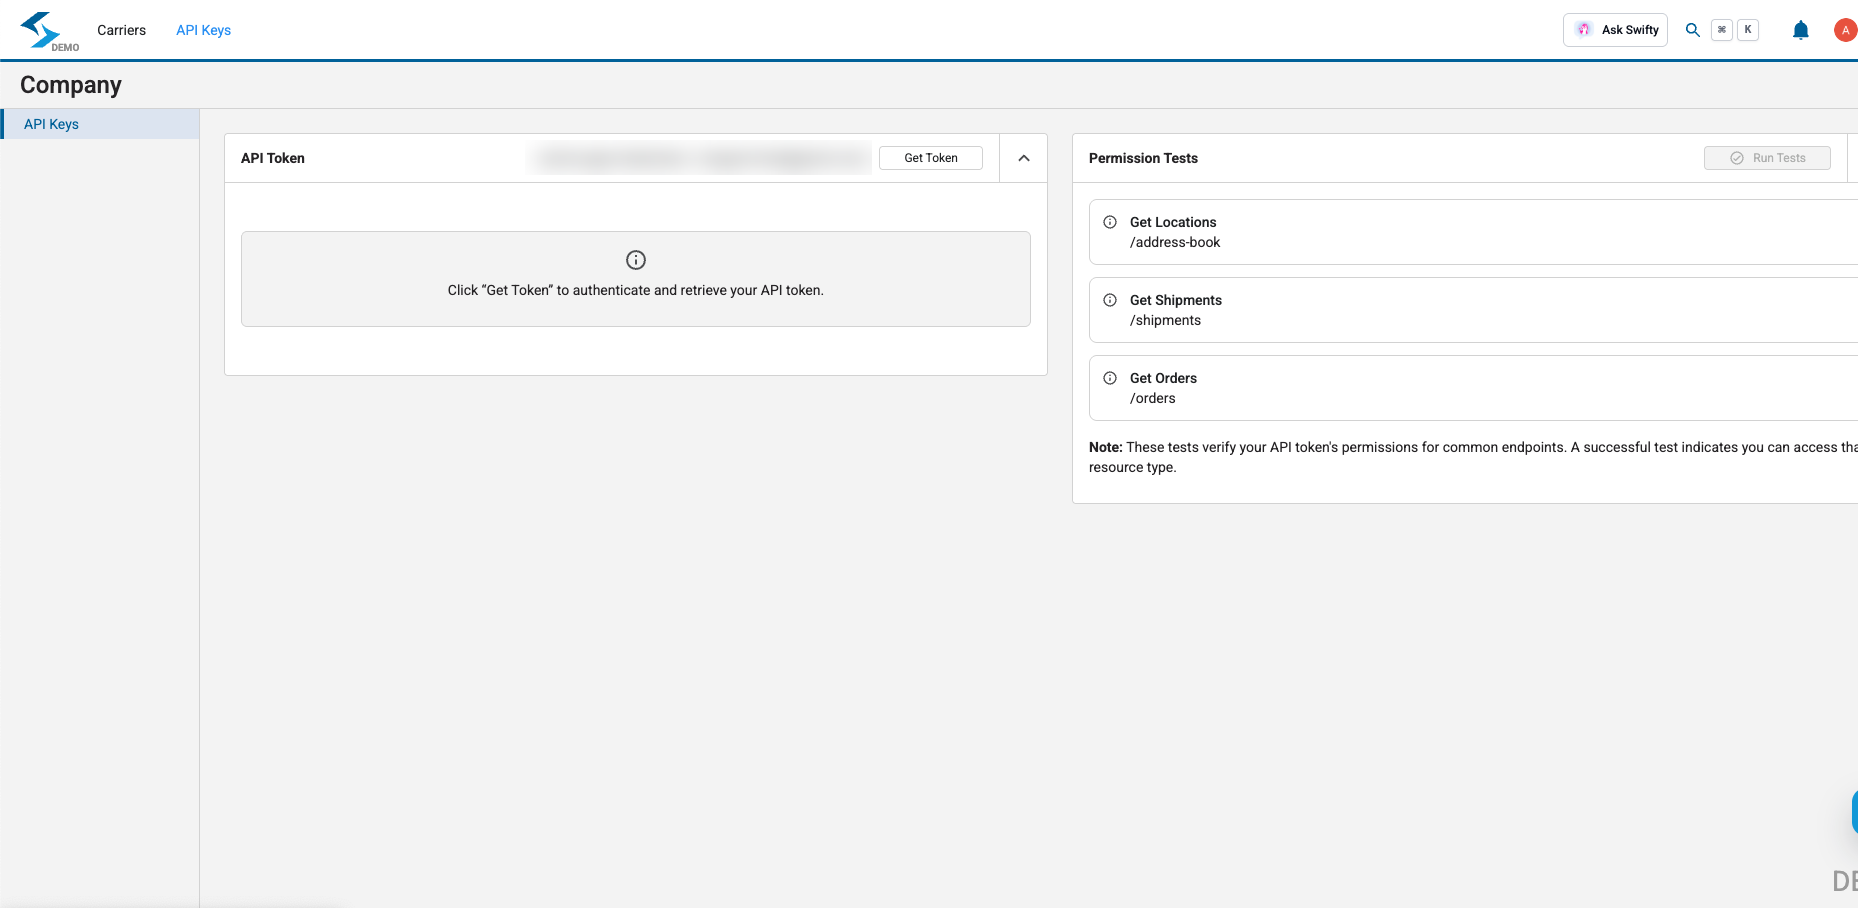Click the /orders endpoint text
The height and width of the screenshot is (908, 1858).
(x=1152, y=398)
